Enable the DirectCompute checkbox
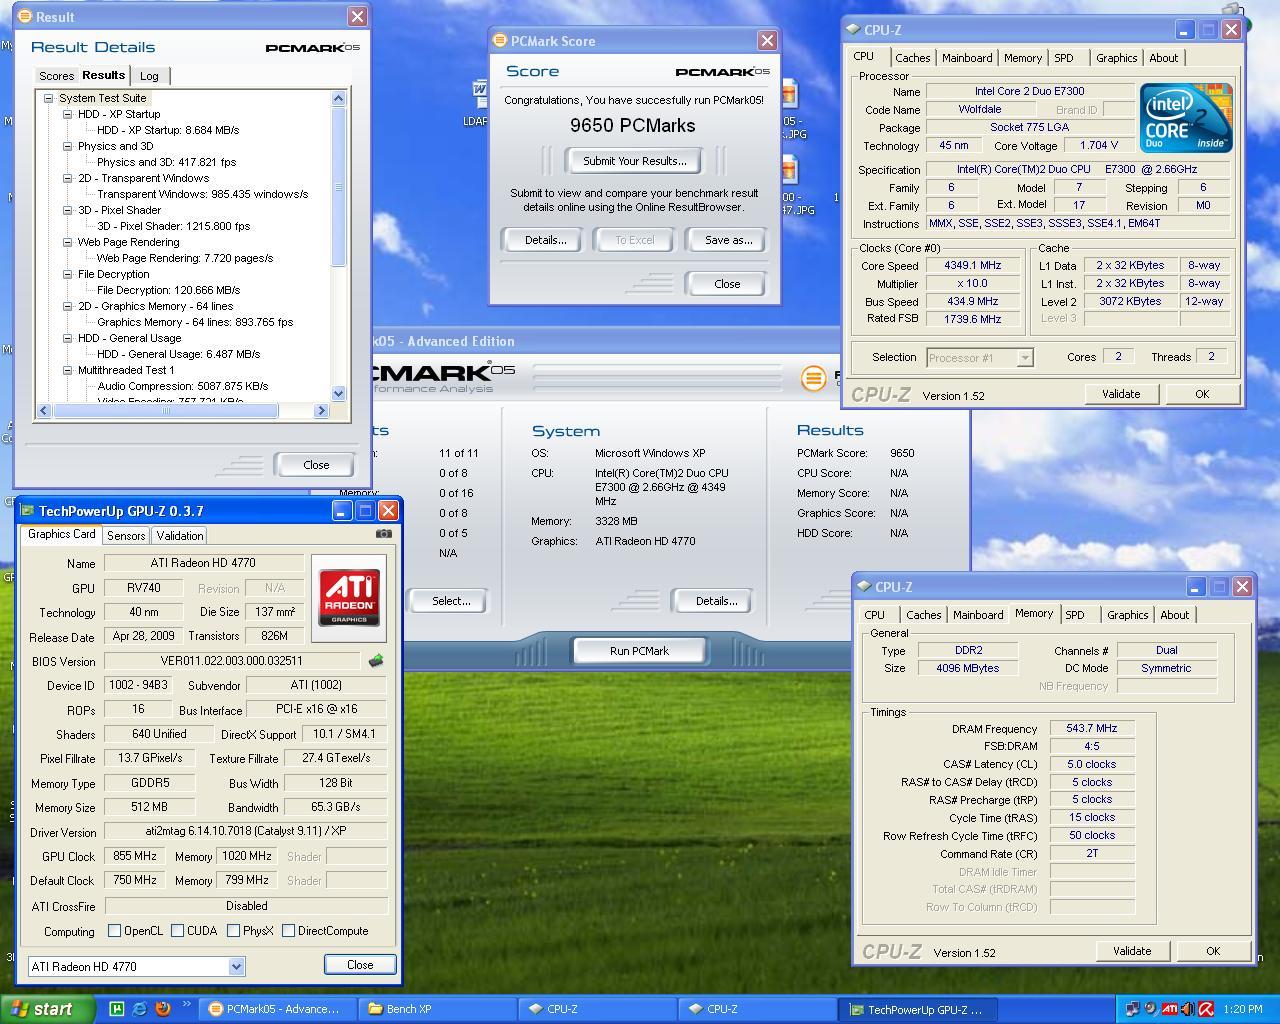This screenshot has width=1280, height=1024. [x=288, y=931]
